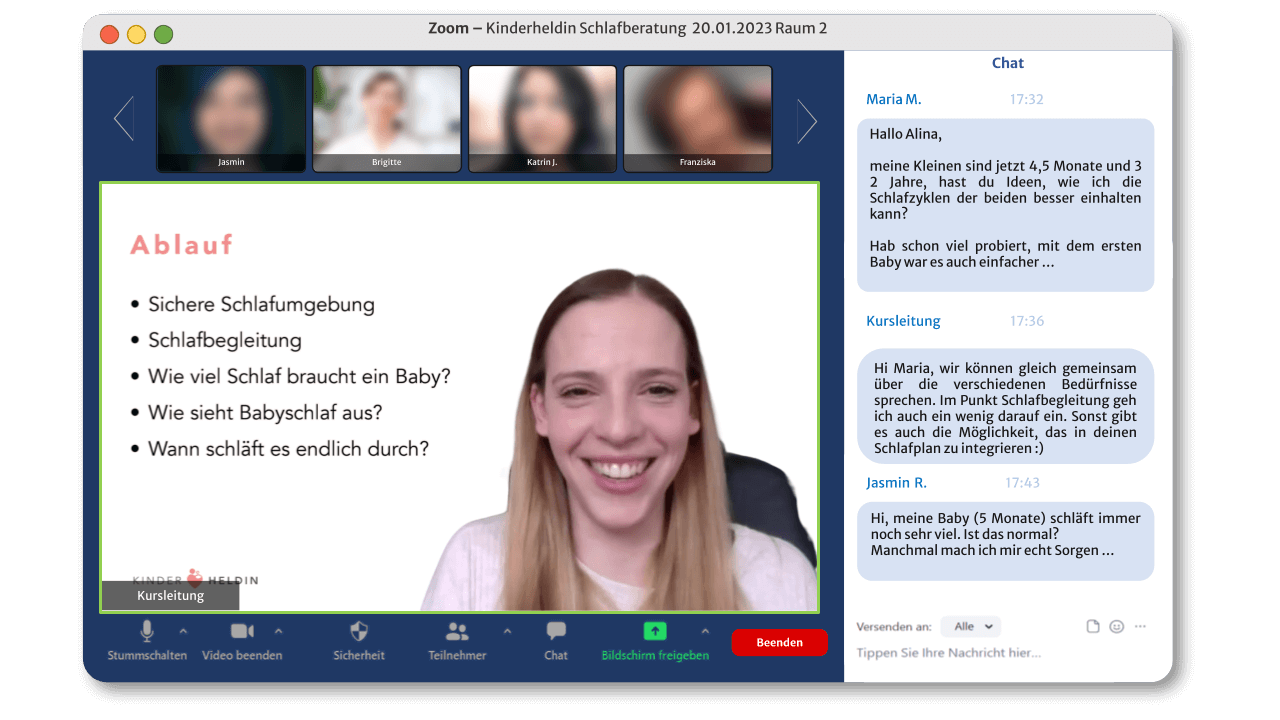
Task: Click Jasmin's message about Baby 5 Monate
Action: pyautogui.click(x=1005, y=541)
